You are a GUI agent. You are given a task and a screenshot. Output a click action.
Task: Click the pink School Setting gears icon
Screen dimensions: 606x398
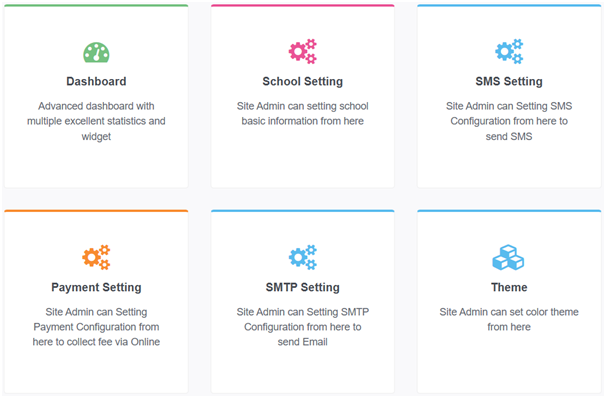click(303, 51)
